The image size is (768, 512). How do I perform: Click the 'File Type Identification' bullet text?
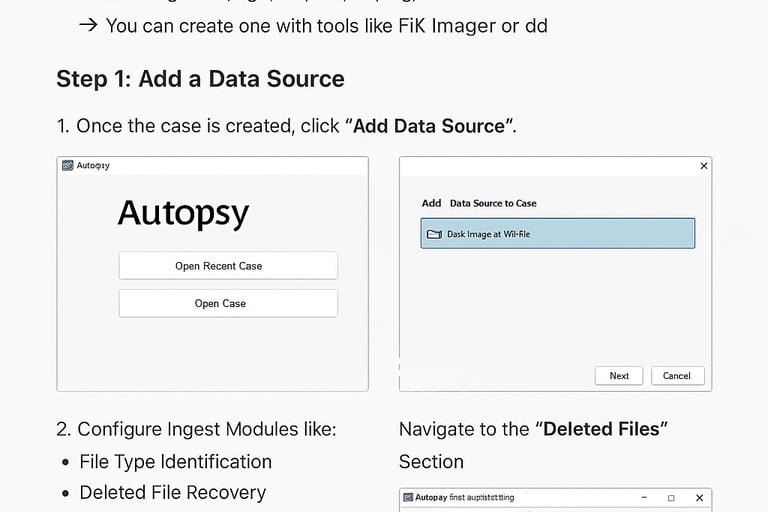pos(175,462)
